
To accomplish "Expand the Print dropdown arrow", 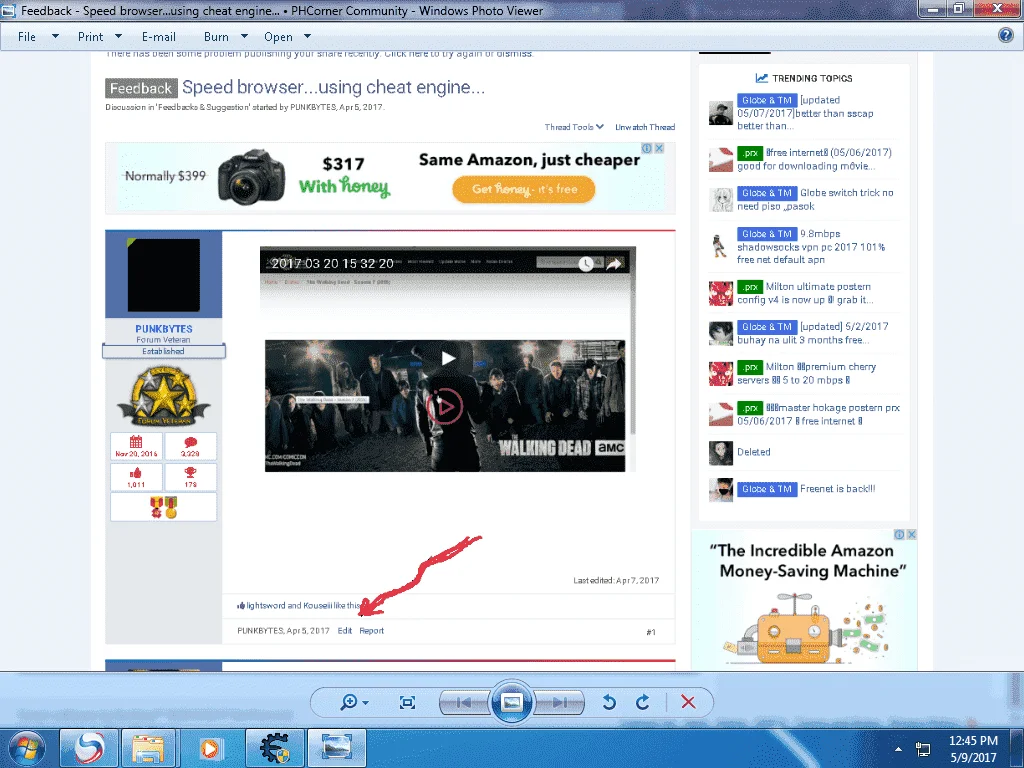I will [x=118, y=37].
